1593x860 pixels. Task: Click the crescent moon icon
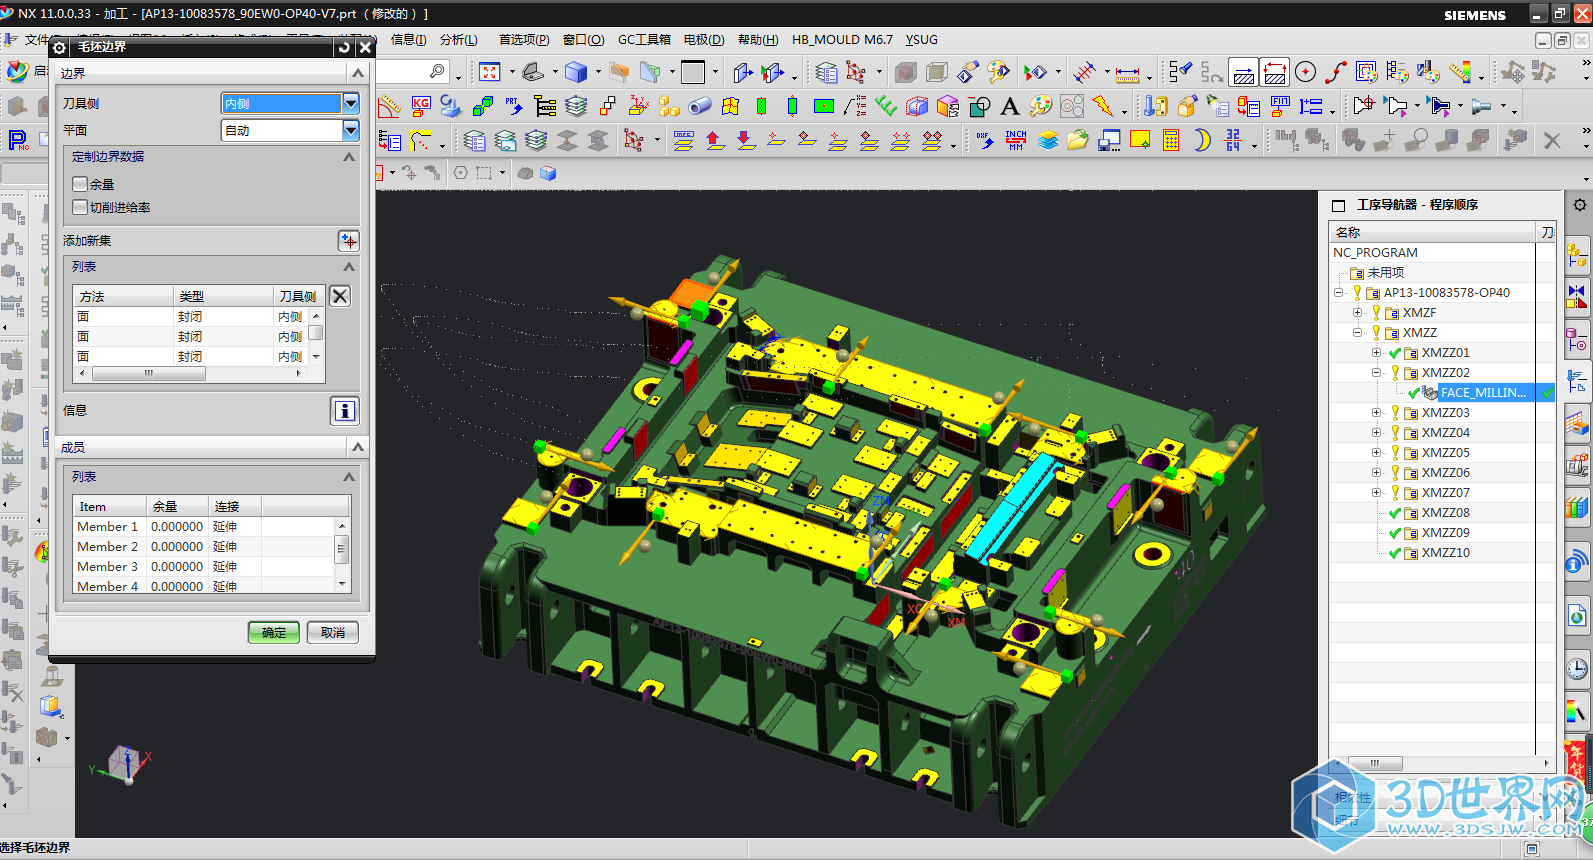coord(1202,141)
